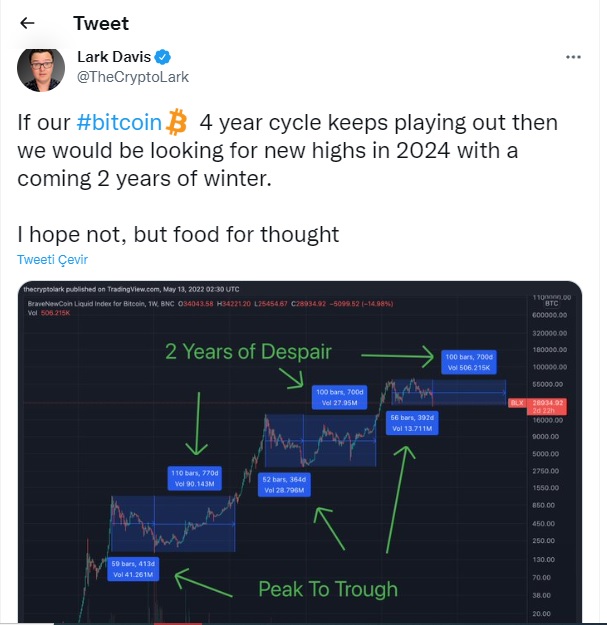Open the Lark Davis display name
The width and height of the screenshot is (607, 625).
(x=119, y=57)
